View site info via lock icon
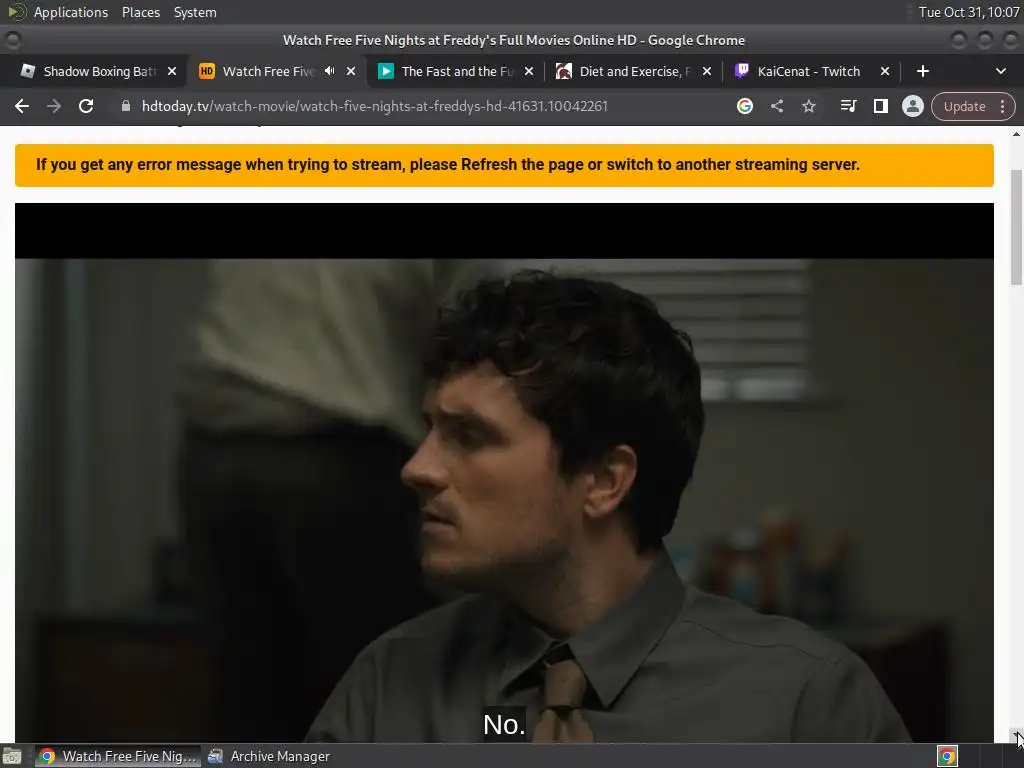This screenshot has height=768, width=1024. [126, 106]
